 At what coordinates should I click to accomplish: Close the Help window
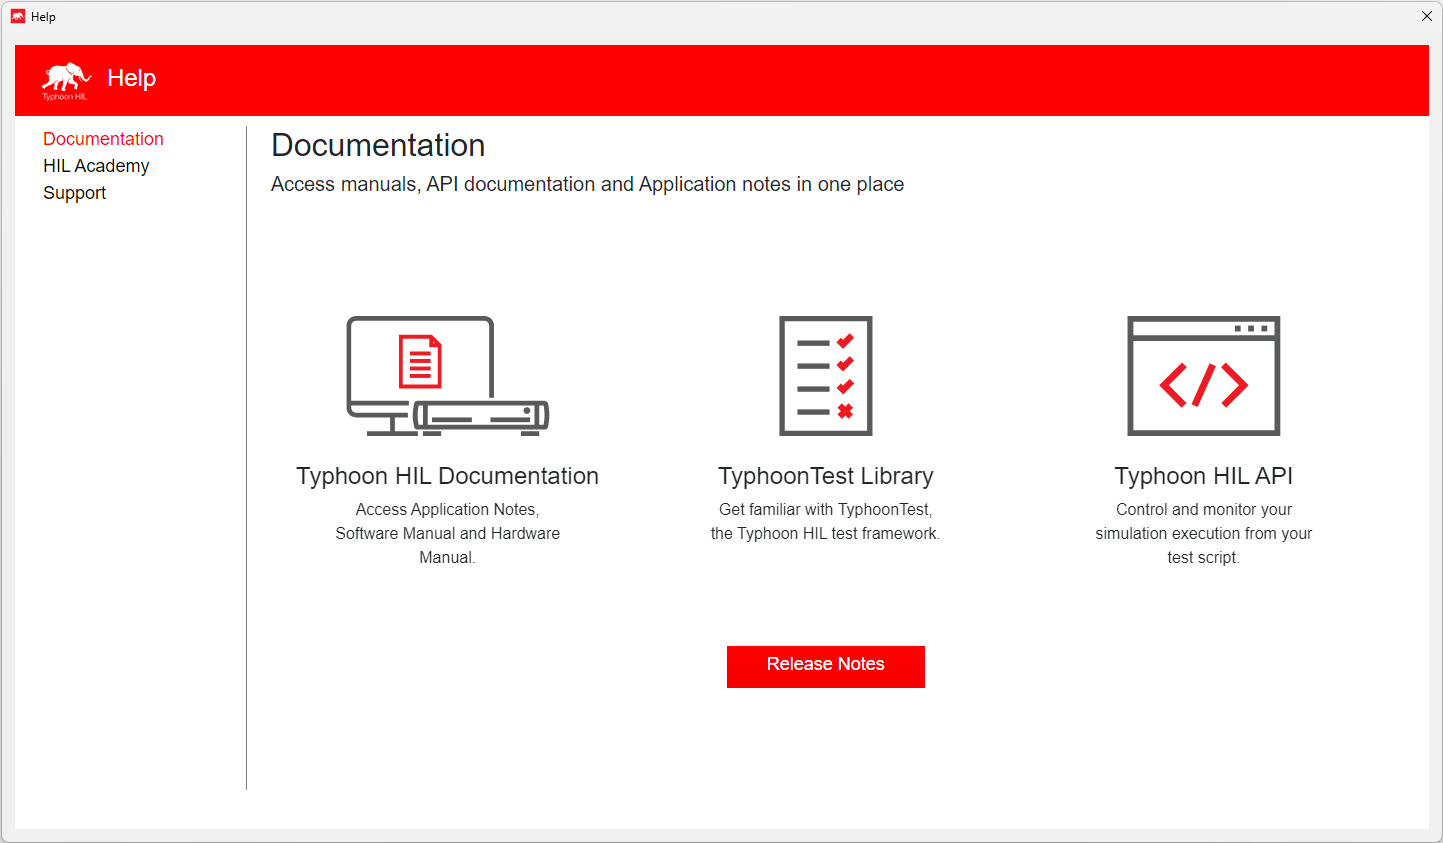point(1426,16)
